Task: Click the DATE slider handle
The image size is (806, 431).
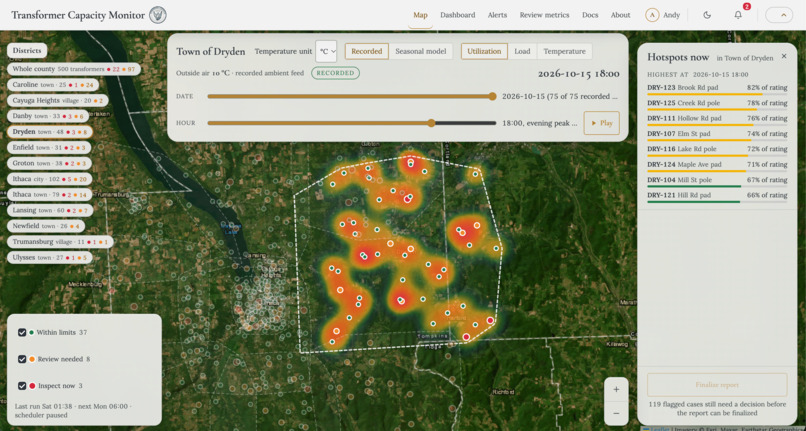Action: (492, 96)
